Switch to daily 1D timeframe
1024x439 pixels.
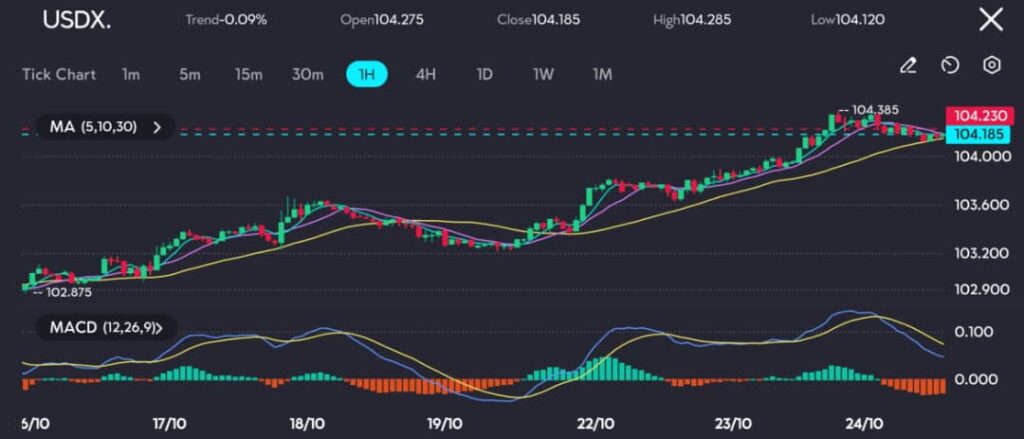pos(484,74)
